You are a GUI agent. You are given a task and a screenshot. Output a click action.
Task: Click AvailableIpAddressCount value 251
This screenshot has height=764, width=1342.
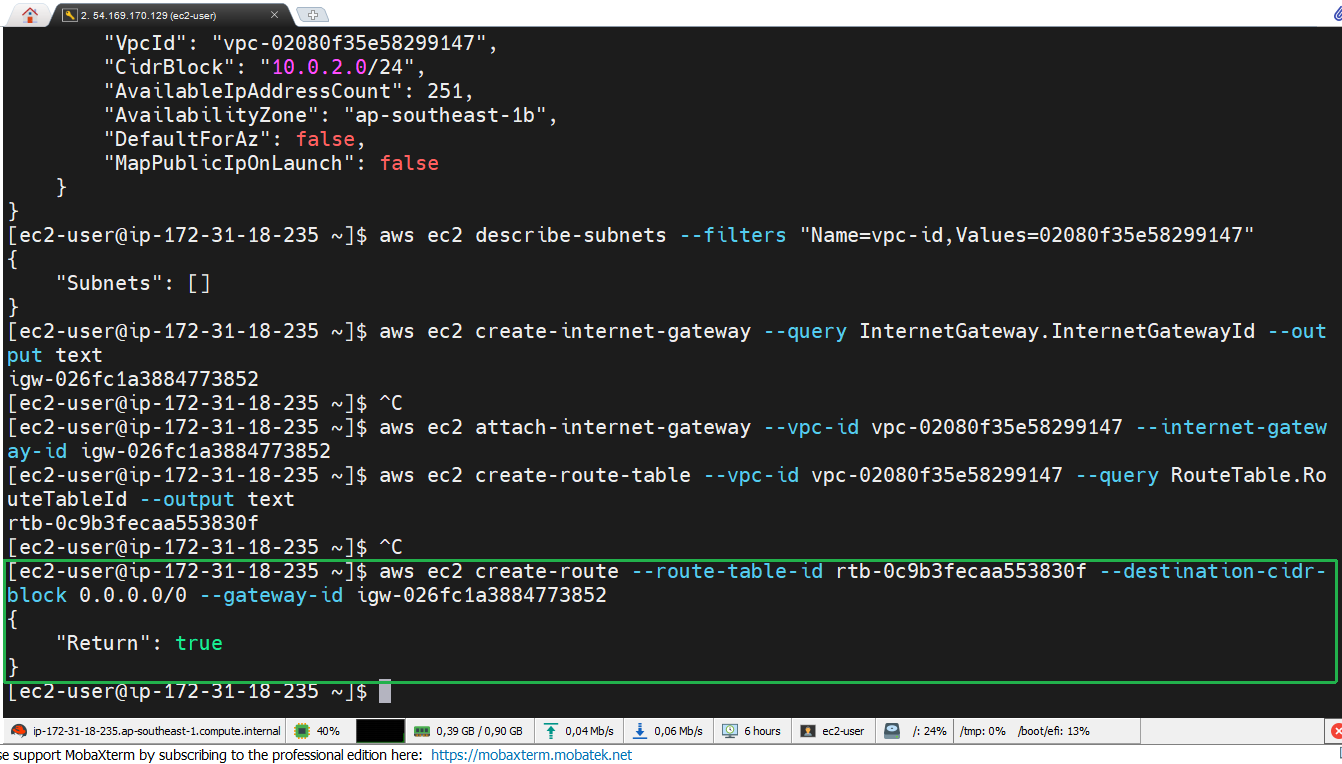click(x=445, y=91)
